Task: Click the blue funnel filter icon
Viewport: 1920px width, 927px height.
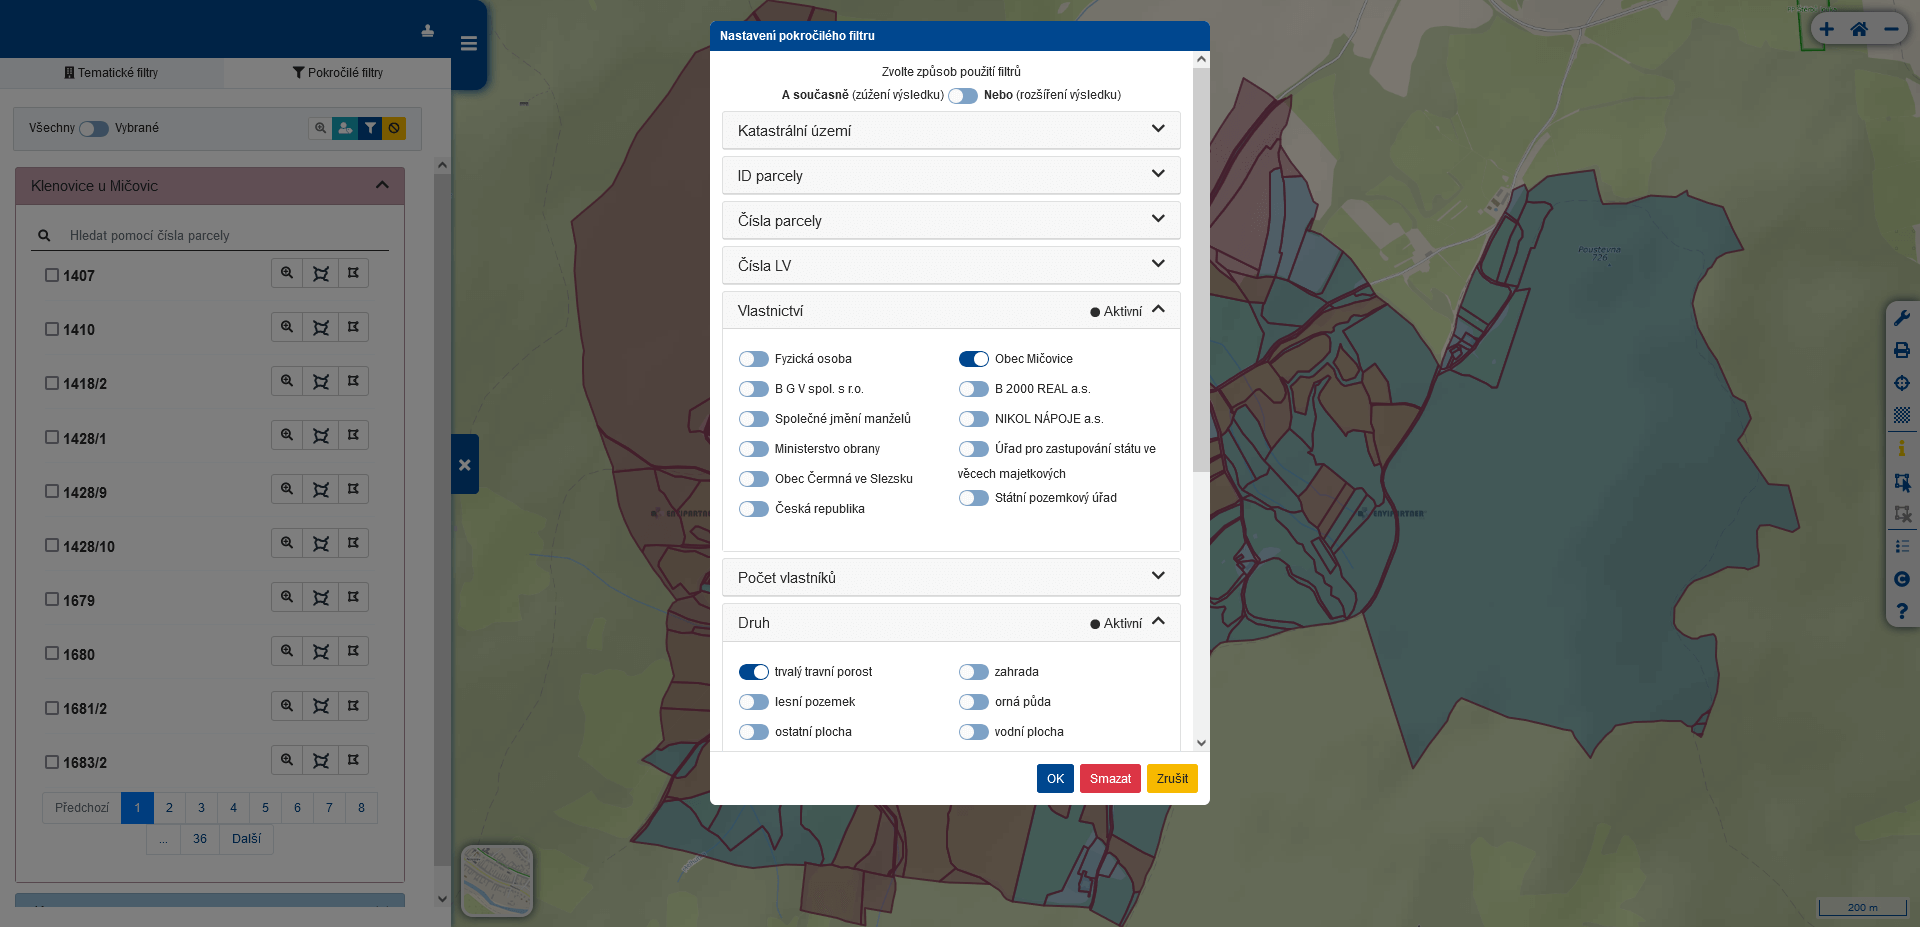Action: tap(370, 128)
